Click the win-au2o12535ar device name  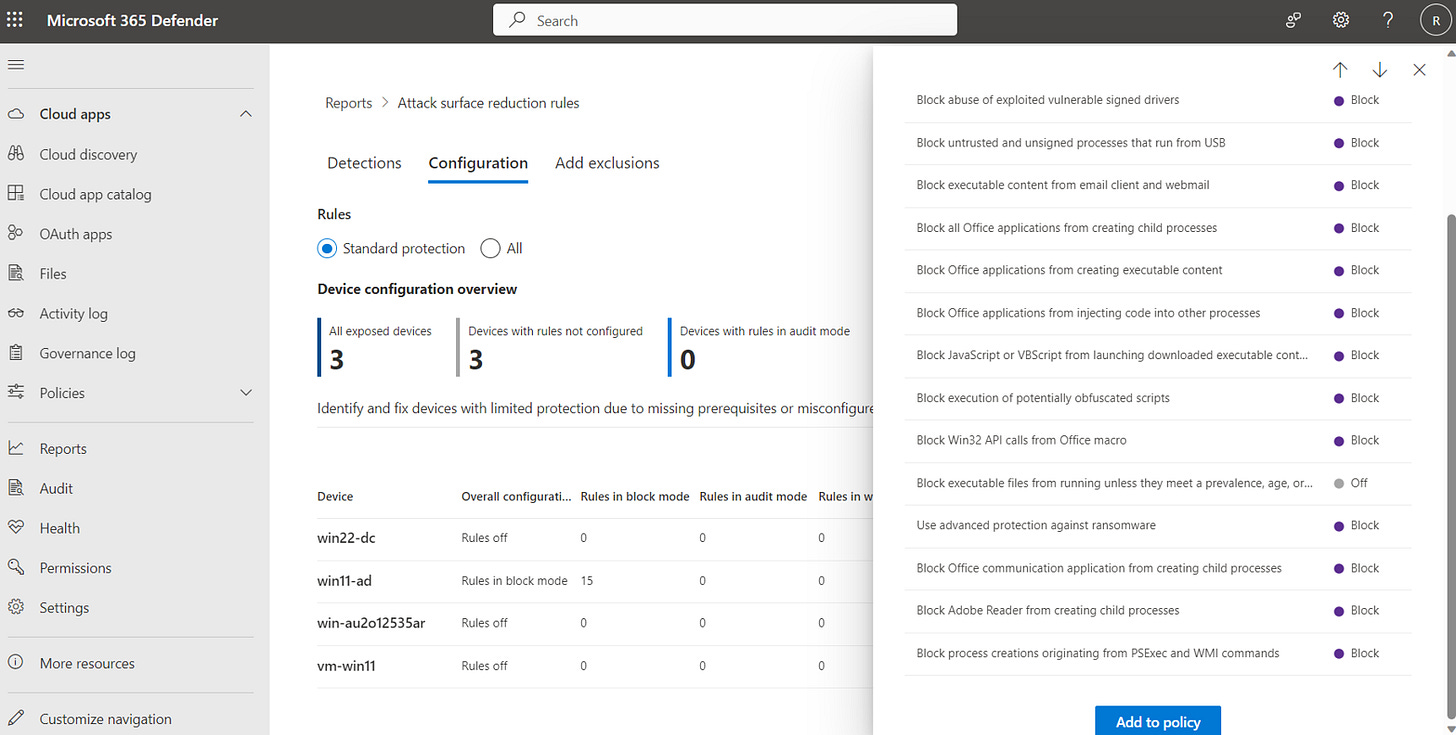371,623
